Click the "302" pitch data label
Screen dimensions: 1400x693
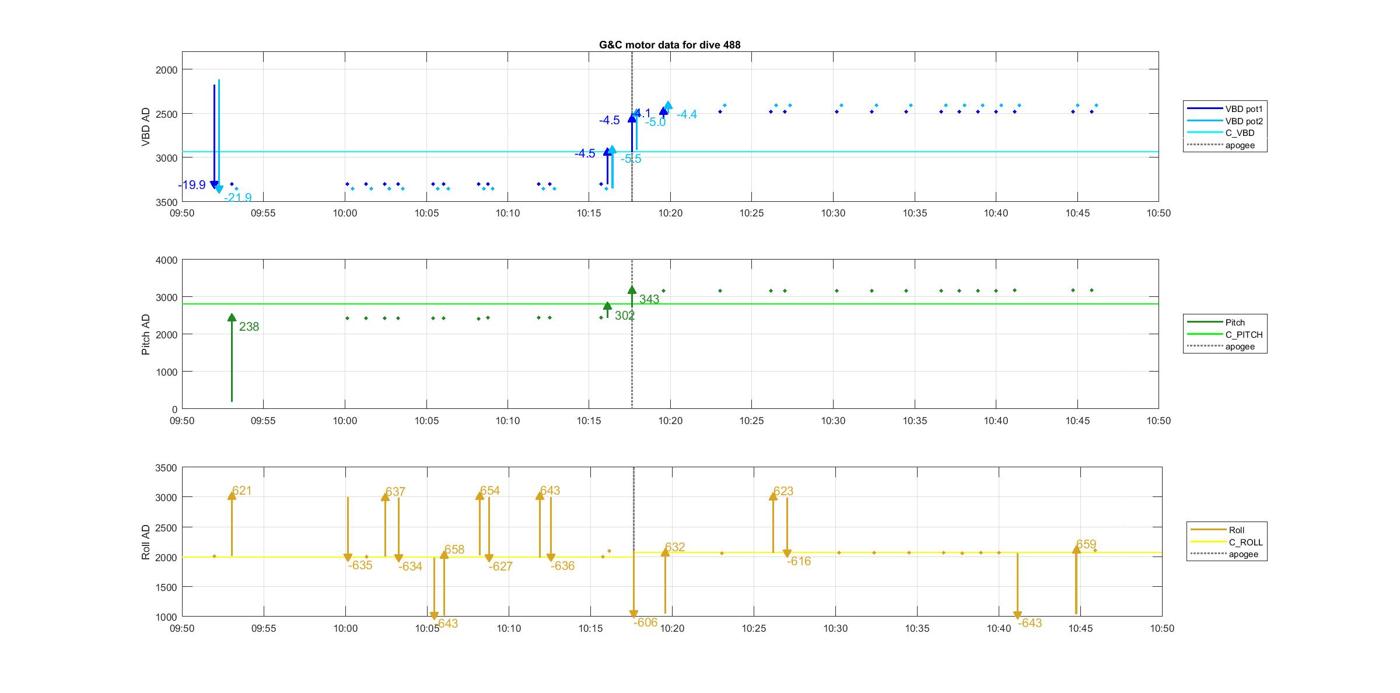point(625,316)
